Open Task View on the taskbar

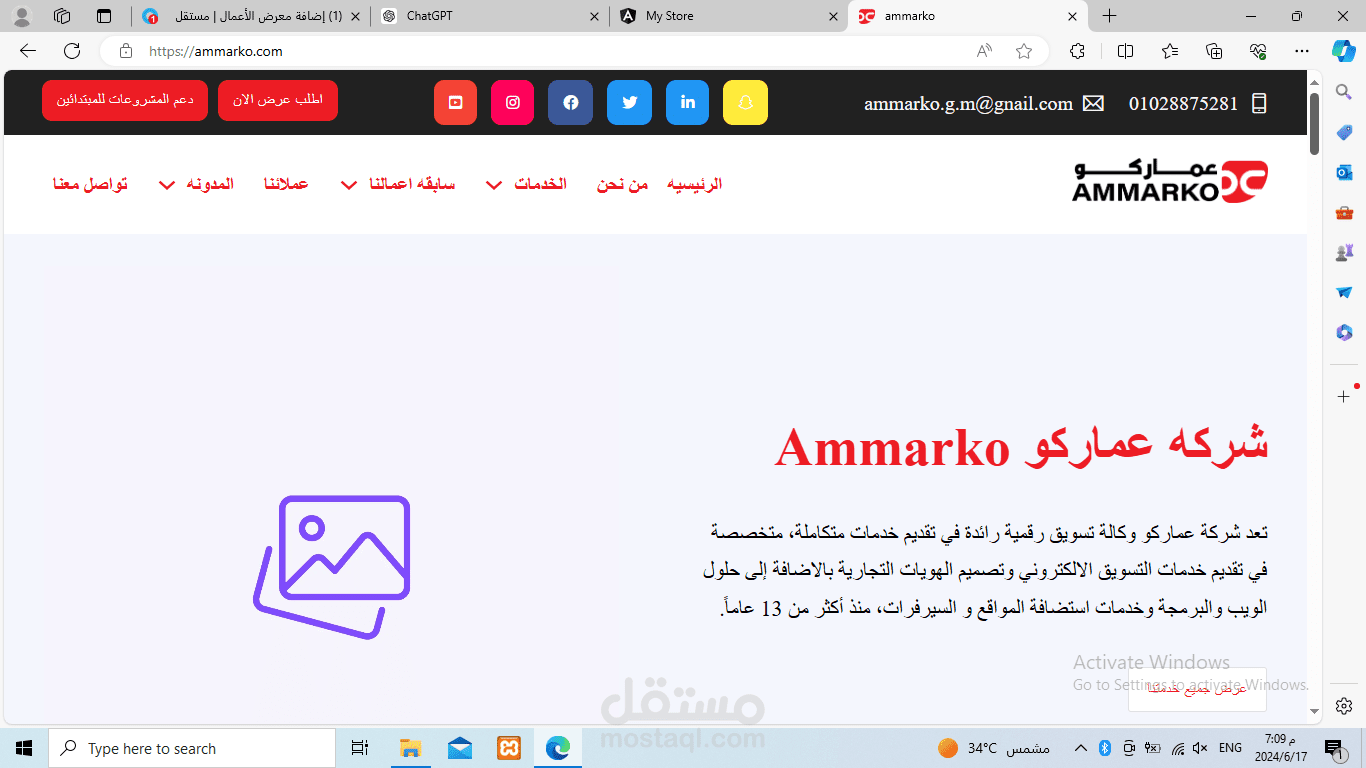tap(360, 748)
